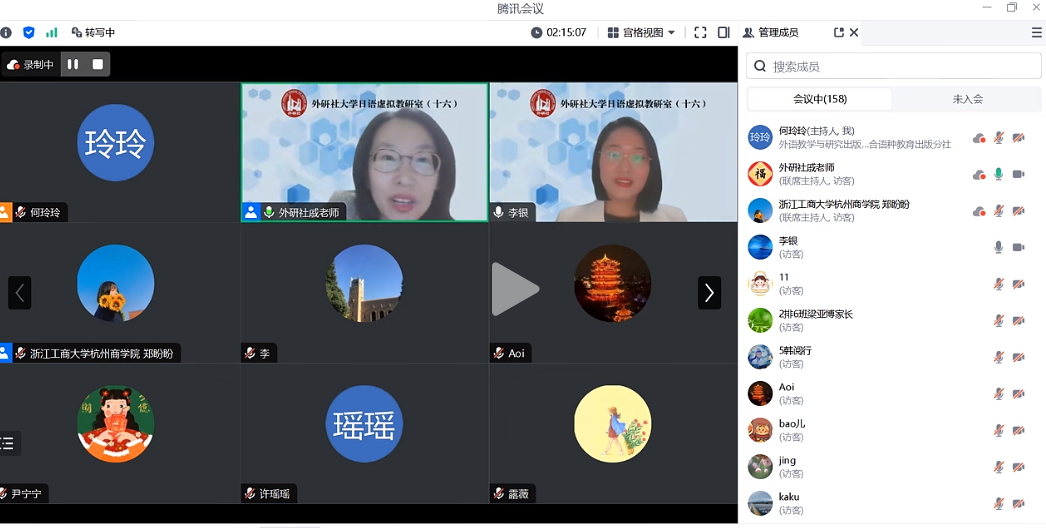Open the 宫格视图 view dropdown
Viewport: 1046px width, 528px height.
(641, 33)
